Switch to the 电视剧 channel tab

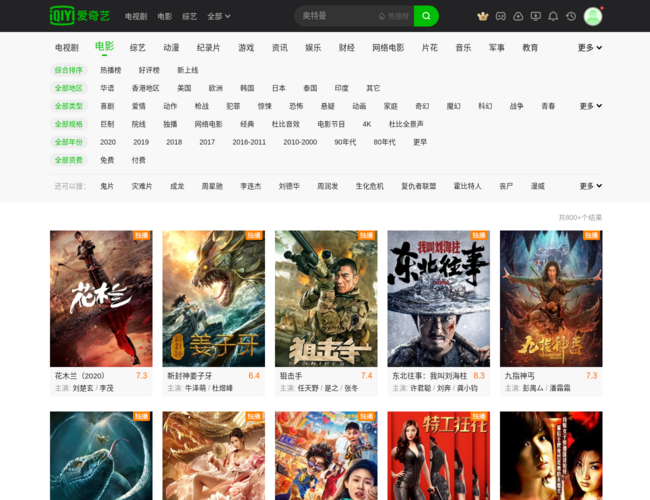[67, 48]
